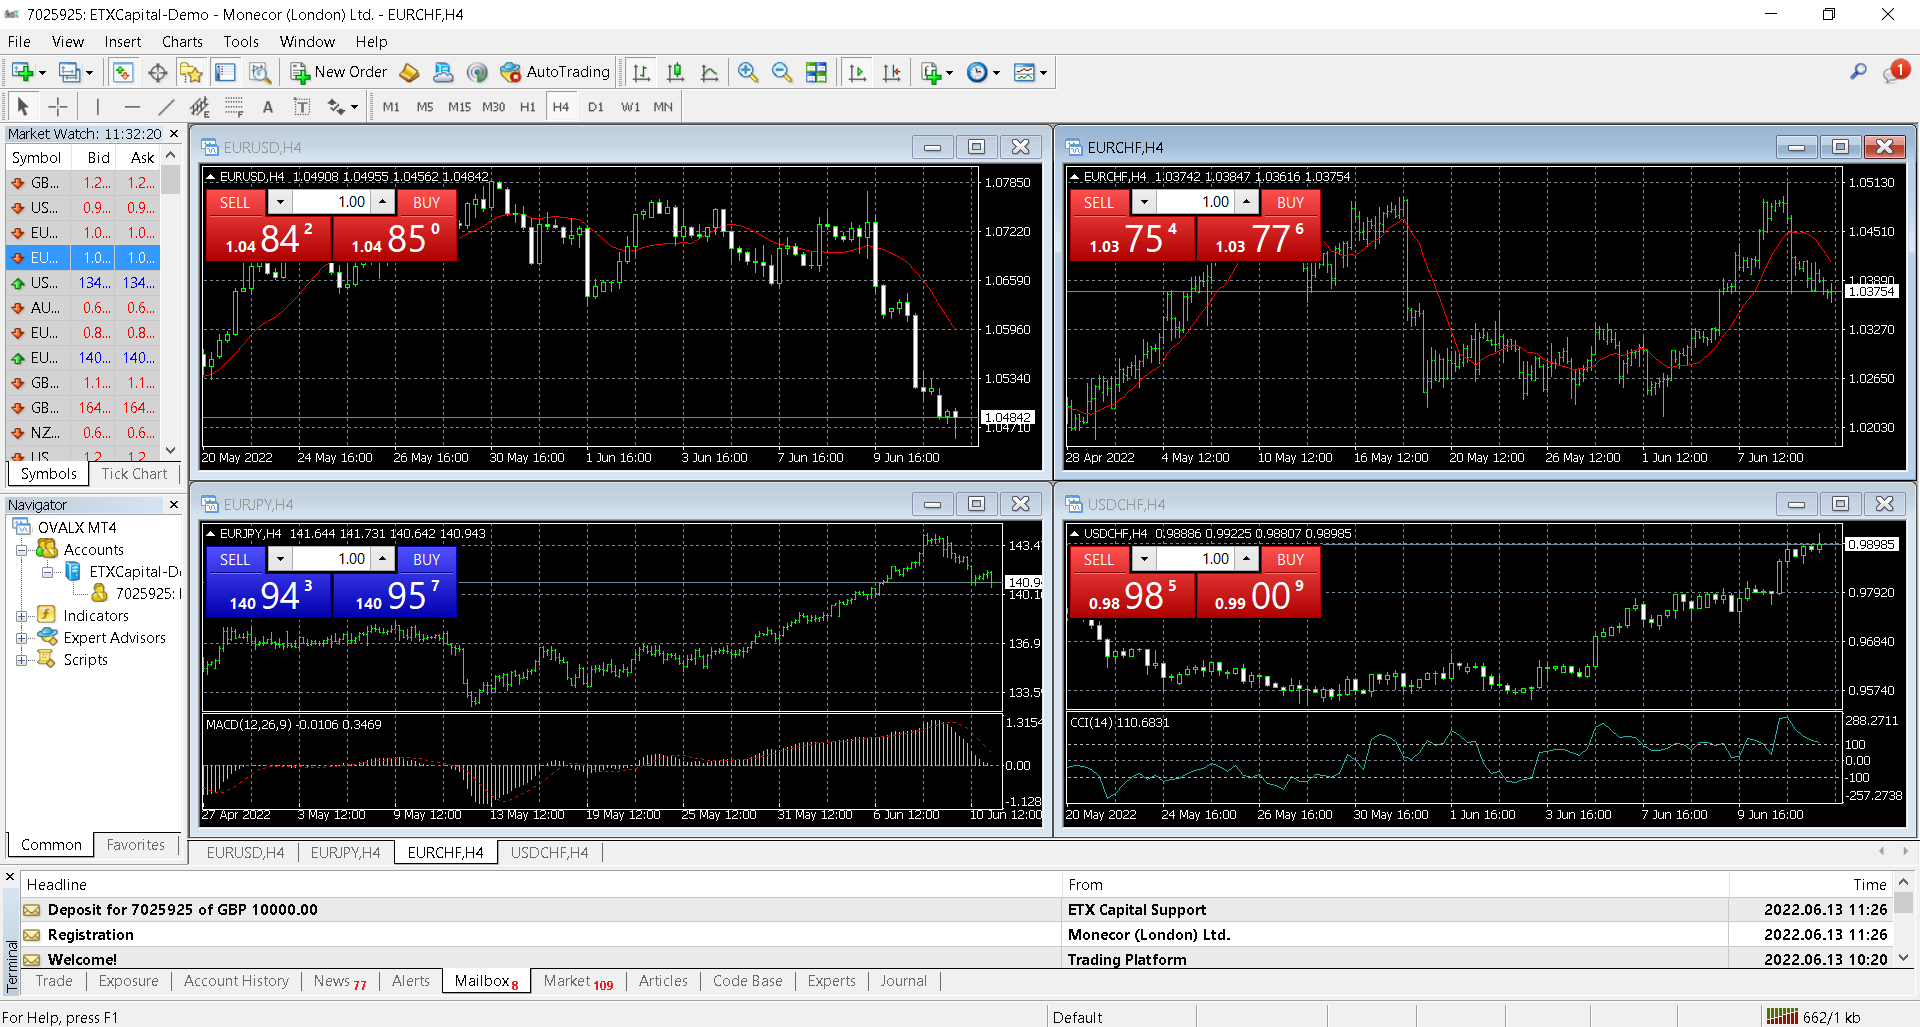Select the arrow cursor tool

tap(23, 106)
